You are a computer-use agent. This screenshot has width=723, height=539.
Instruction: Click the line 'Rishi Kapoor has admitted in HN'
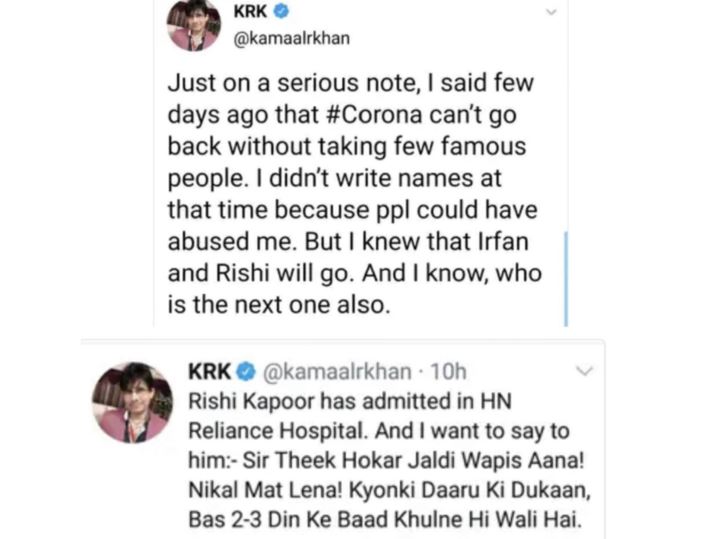click(350, 401)
